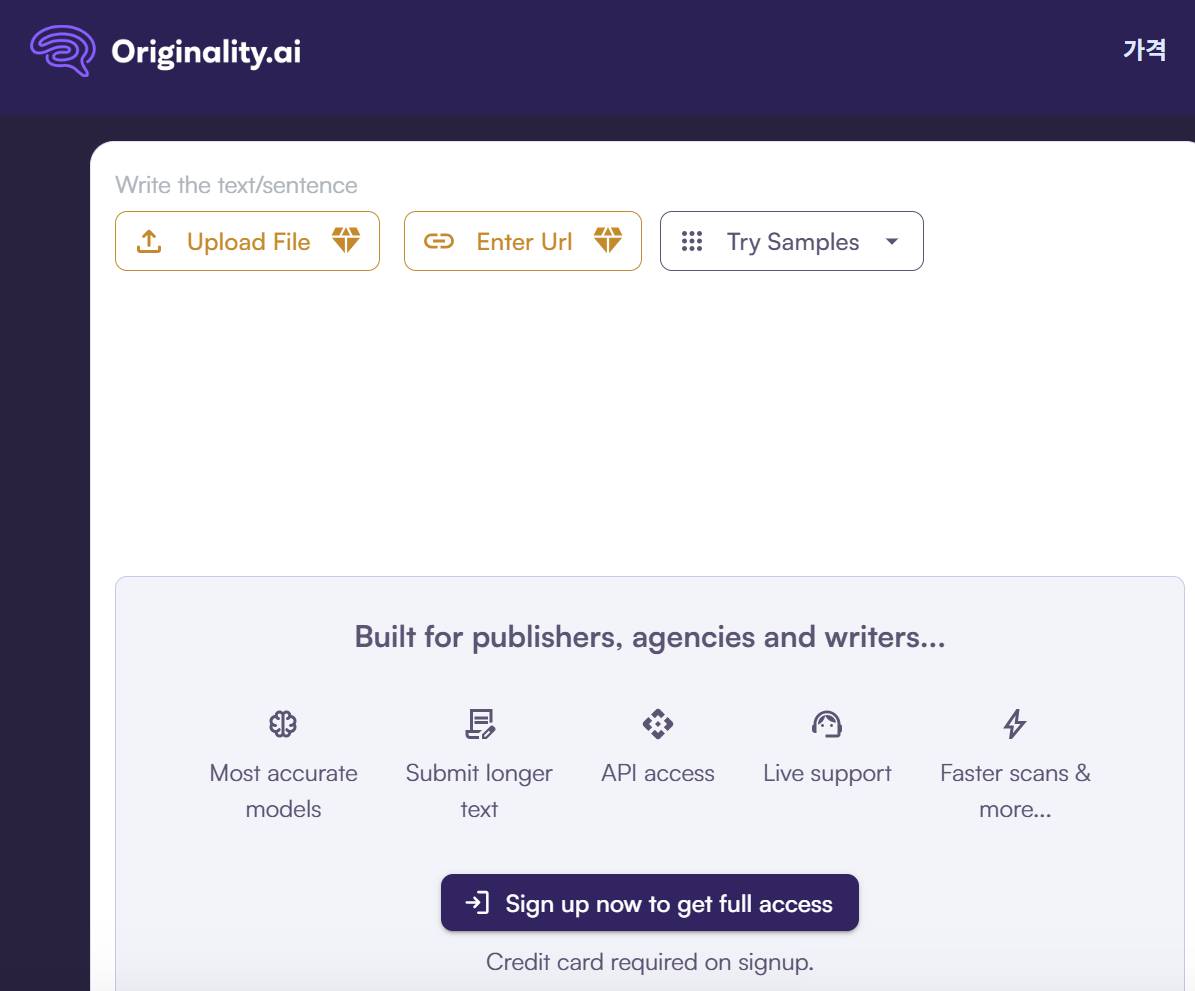Click the Originality.ai brain logo icon

point(62,50)
